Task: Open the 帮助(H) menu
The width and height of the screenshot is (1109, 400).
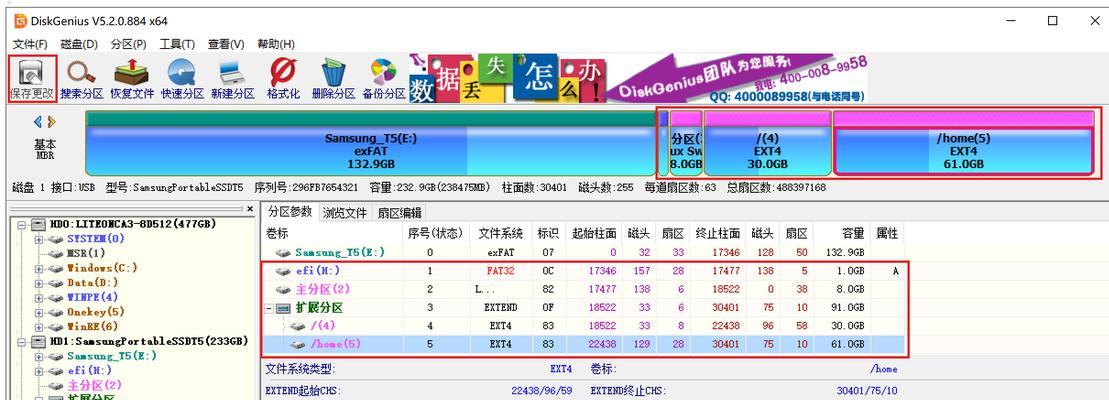Action: [x=276, y=44]
